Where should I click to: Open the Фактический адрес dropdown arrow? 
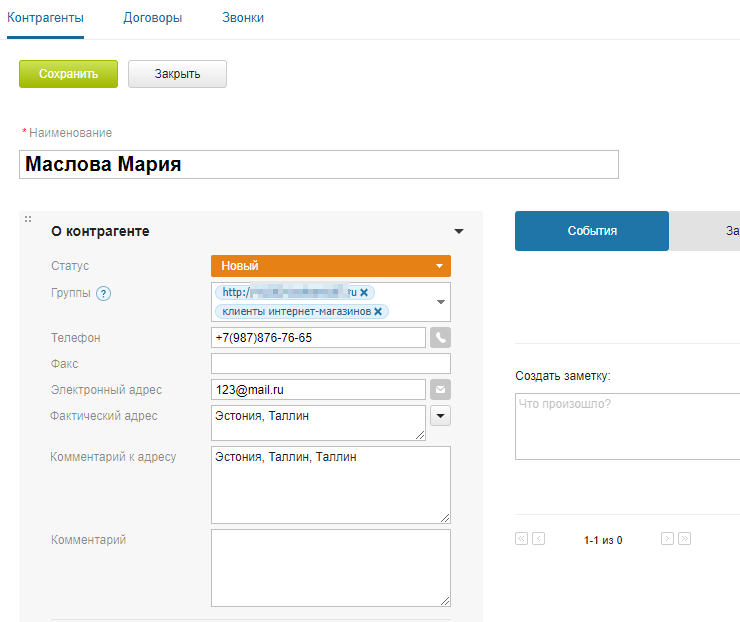point(440,415)
